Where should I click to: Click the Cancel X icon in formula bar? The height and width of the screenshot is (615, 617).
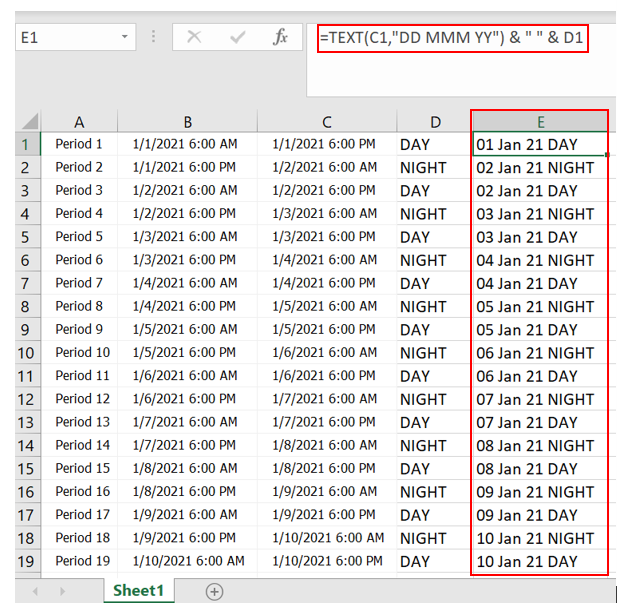194,37
